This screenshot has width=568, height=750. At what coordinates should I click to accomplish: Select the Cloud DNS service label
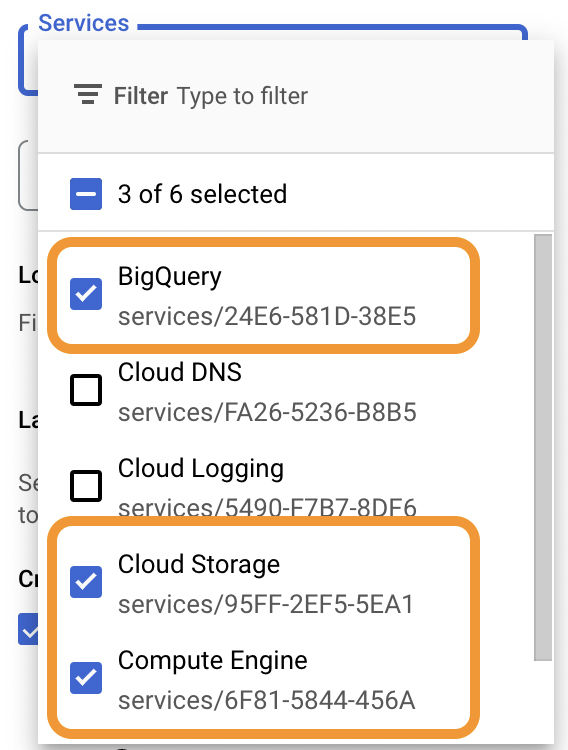179,372
